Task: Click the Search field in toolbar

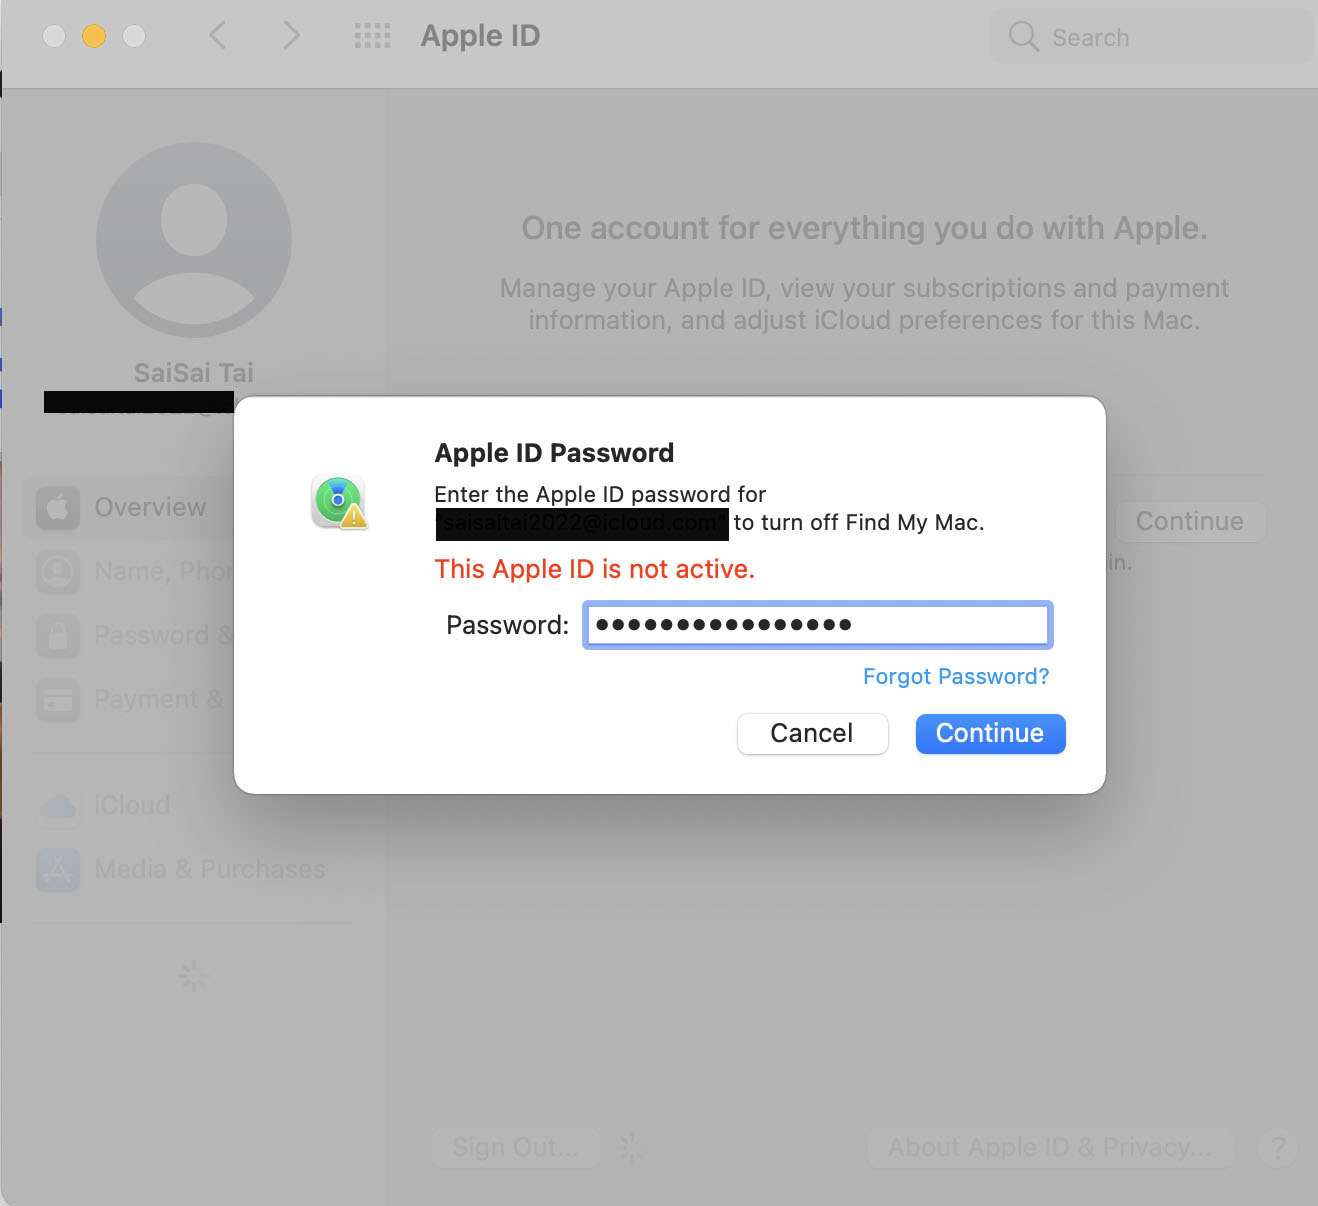Action: 1151,37
